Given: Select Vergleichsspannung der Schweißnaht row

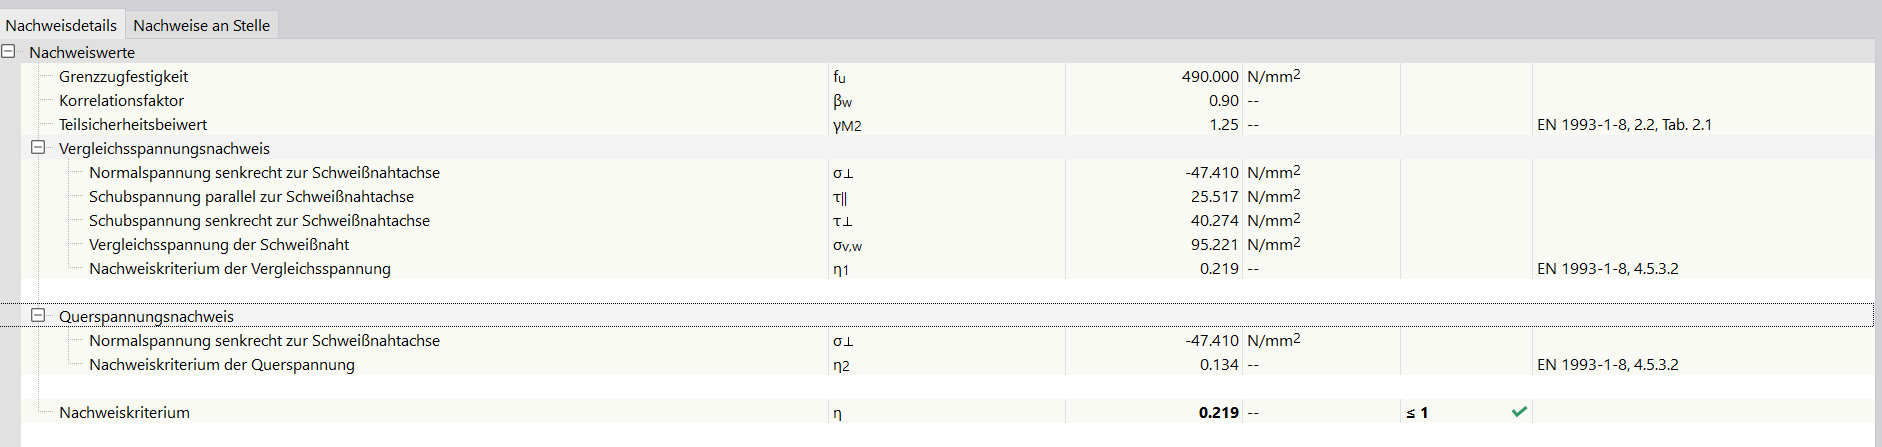Looking at the screenshot, I should click(x=219, y=245).
